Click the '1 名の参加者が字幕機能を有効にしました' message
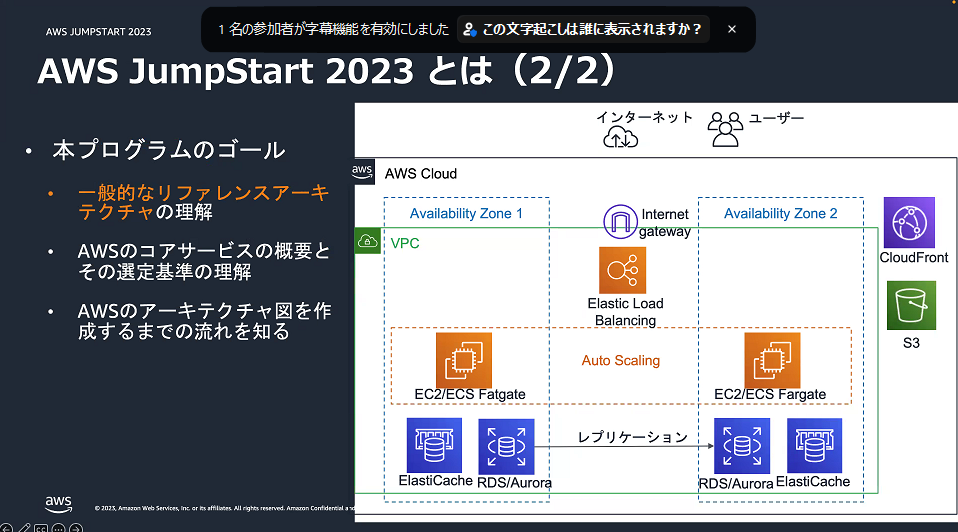 (x=334, y=29)
